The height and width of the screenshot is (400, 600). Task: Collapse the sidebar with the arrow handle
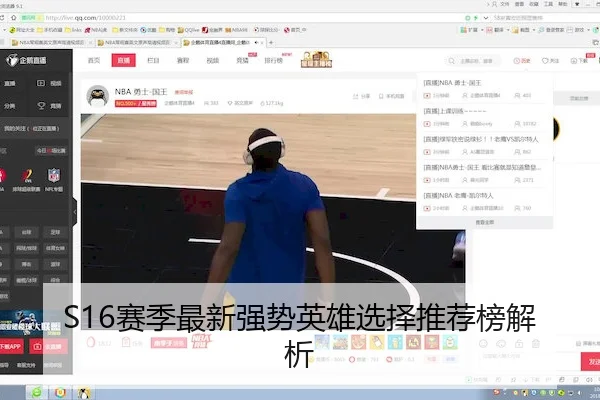click(x=75, y=212)
